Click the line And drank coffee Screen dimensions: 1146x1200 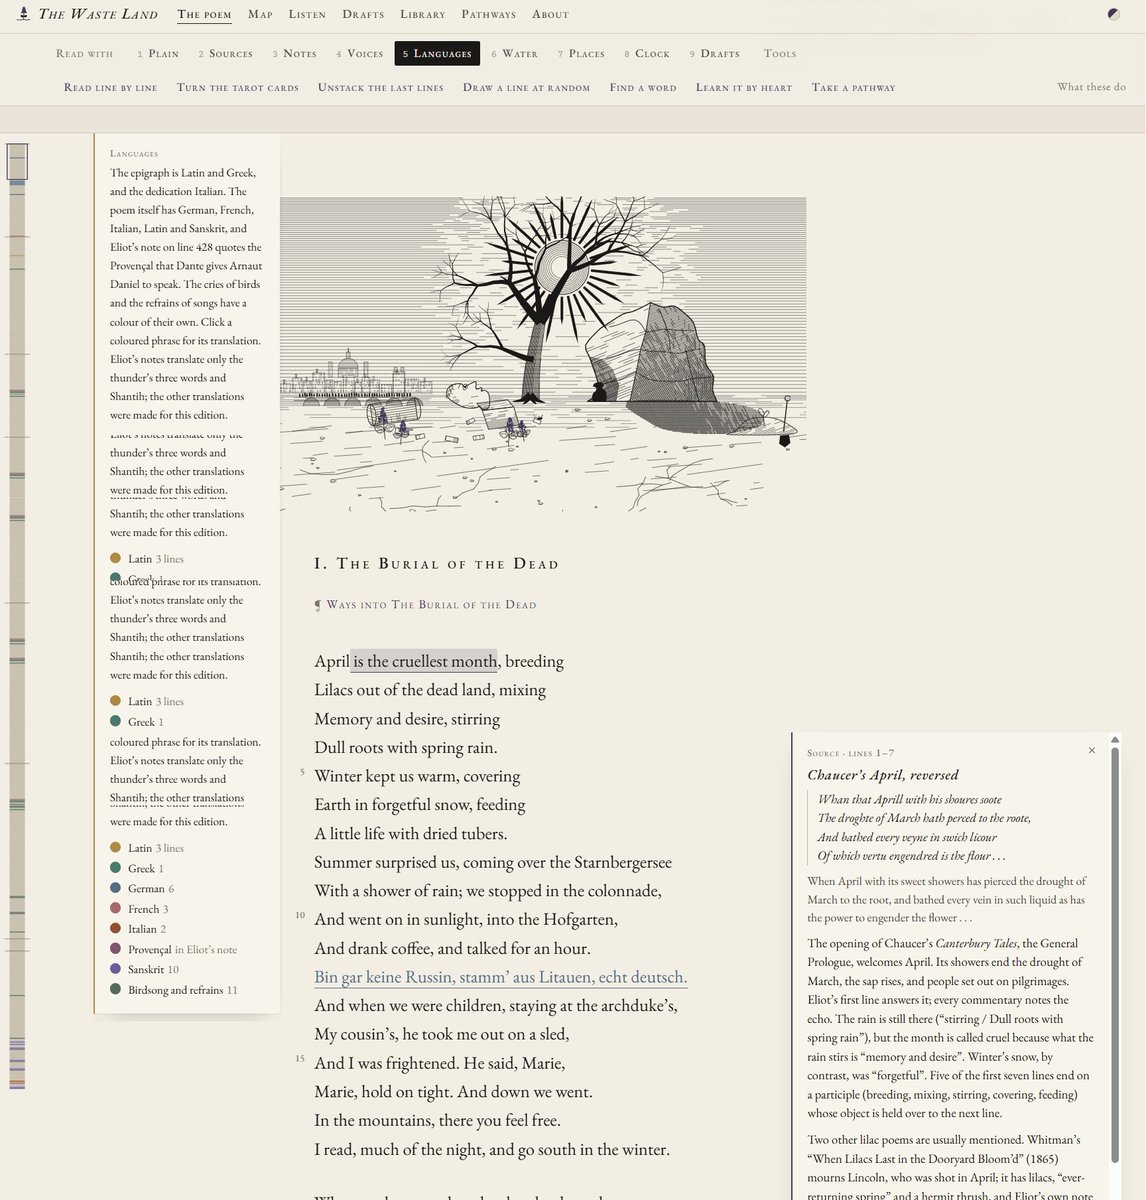pos(452,948)
